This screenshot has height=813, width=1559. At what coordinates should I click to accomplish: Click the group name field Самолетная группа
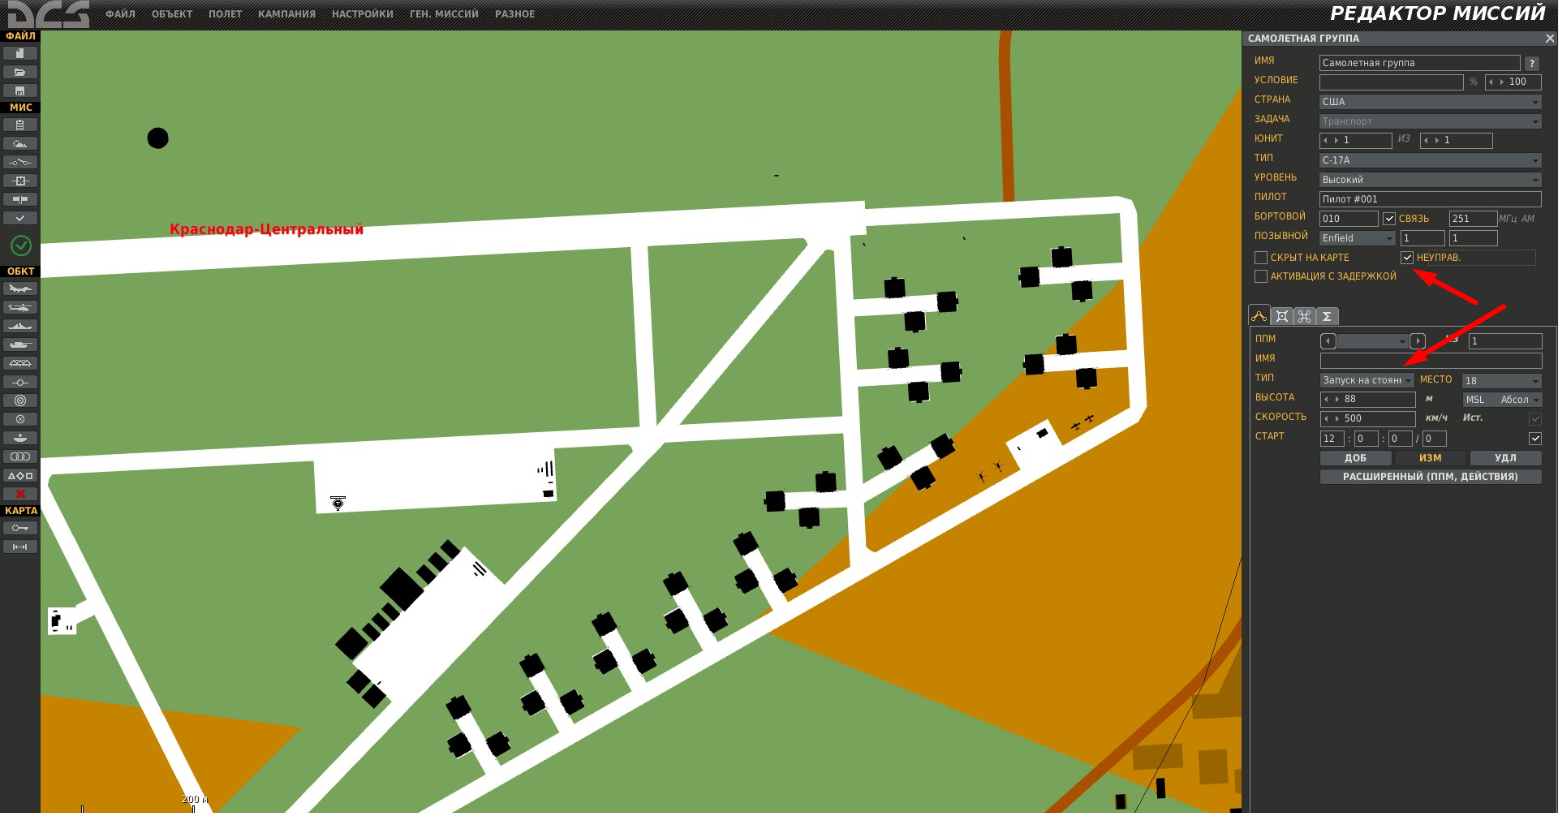tap(1420, 63)
